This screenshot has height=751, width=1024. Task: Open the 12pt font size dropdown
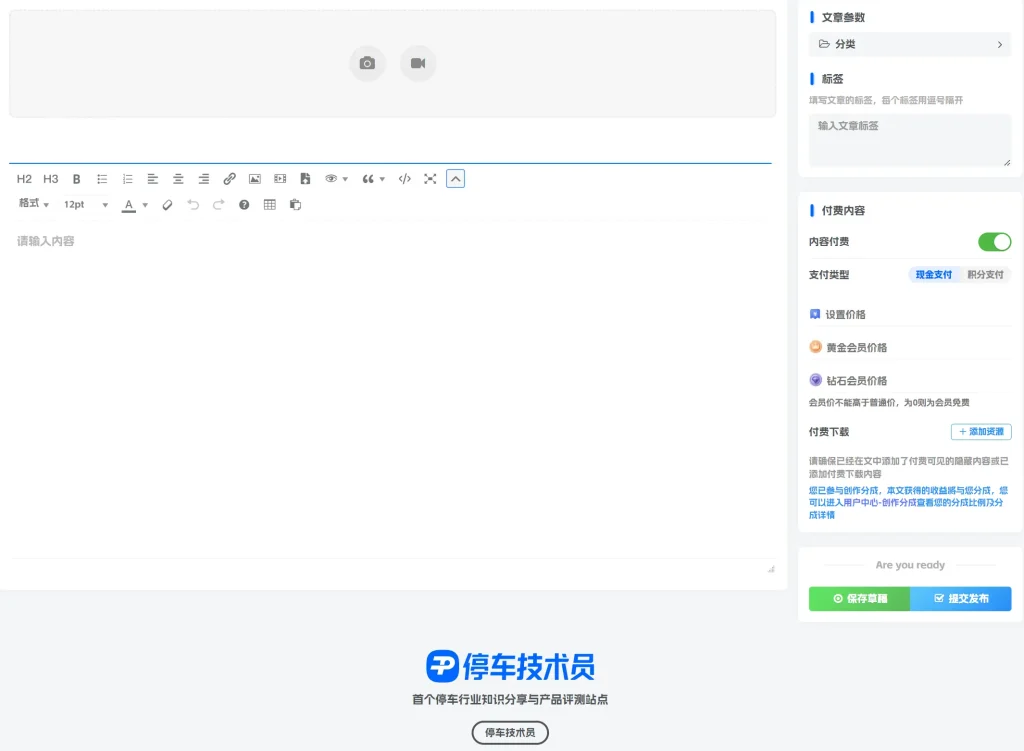click(86, 205)
